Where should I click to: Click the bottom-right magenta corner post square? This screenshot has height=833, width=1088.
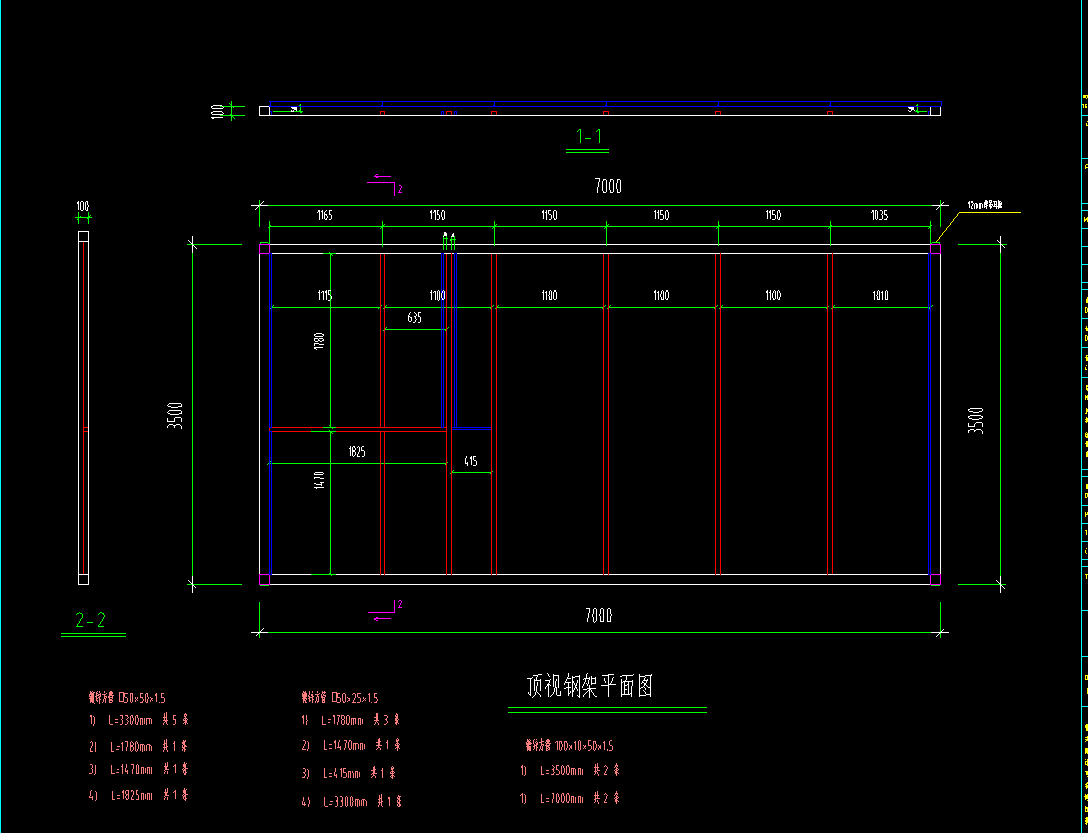[x=935, y=579]
